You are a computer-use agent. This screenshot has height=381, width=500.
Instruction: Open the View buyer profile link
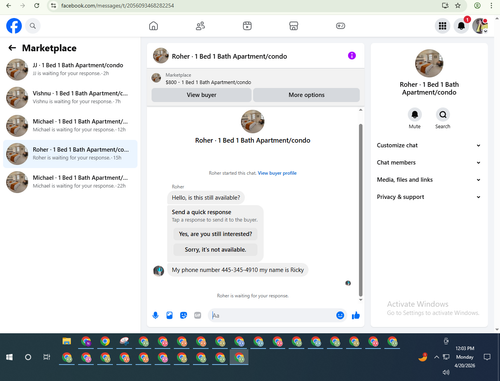277,173
